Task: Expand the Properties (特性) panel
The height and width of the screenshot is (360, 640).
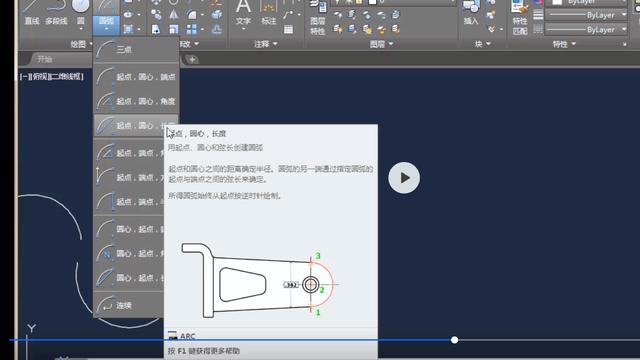Action: point(564,44)
